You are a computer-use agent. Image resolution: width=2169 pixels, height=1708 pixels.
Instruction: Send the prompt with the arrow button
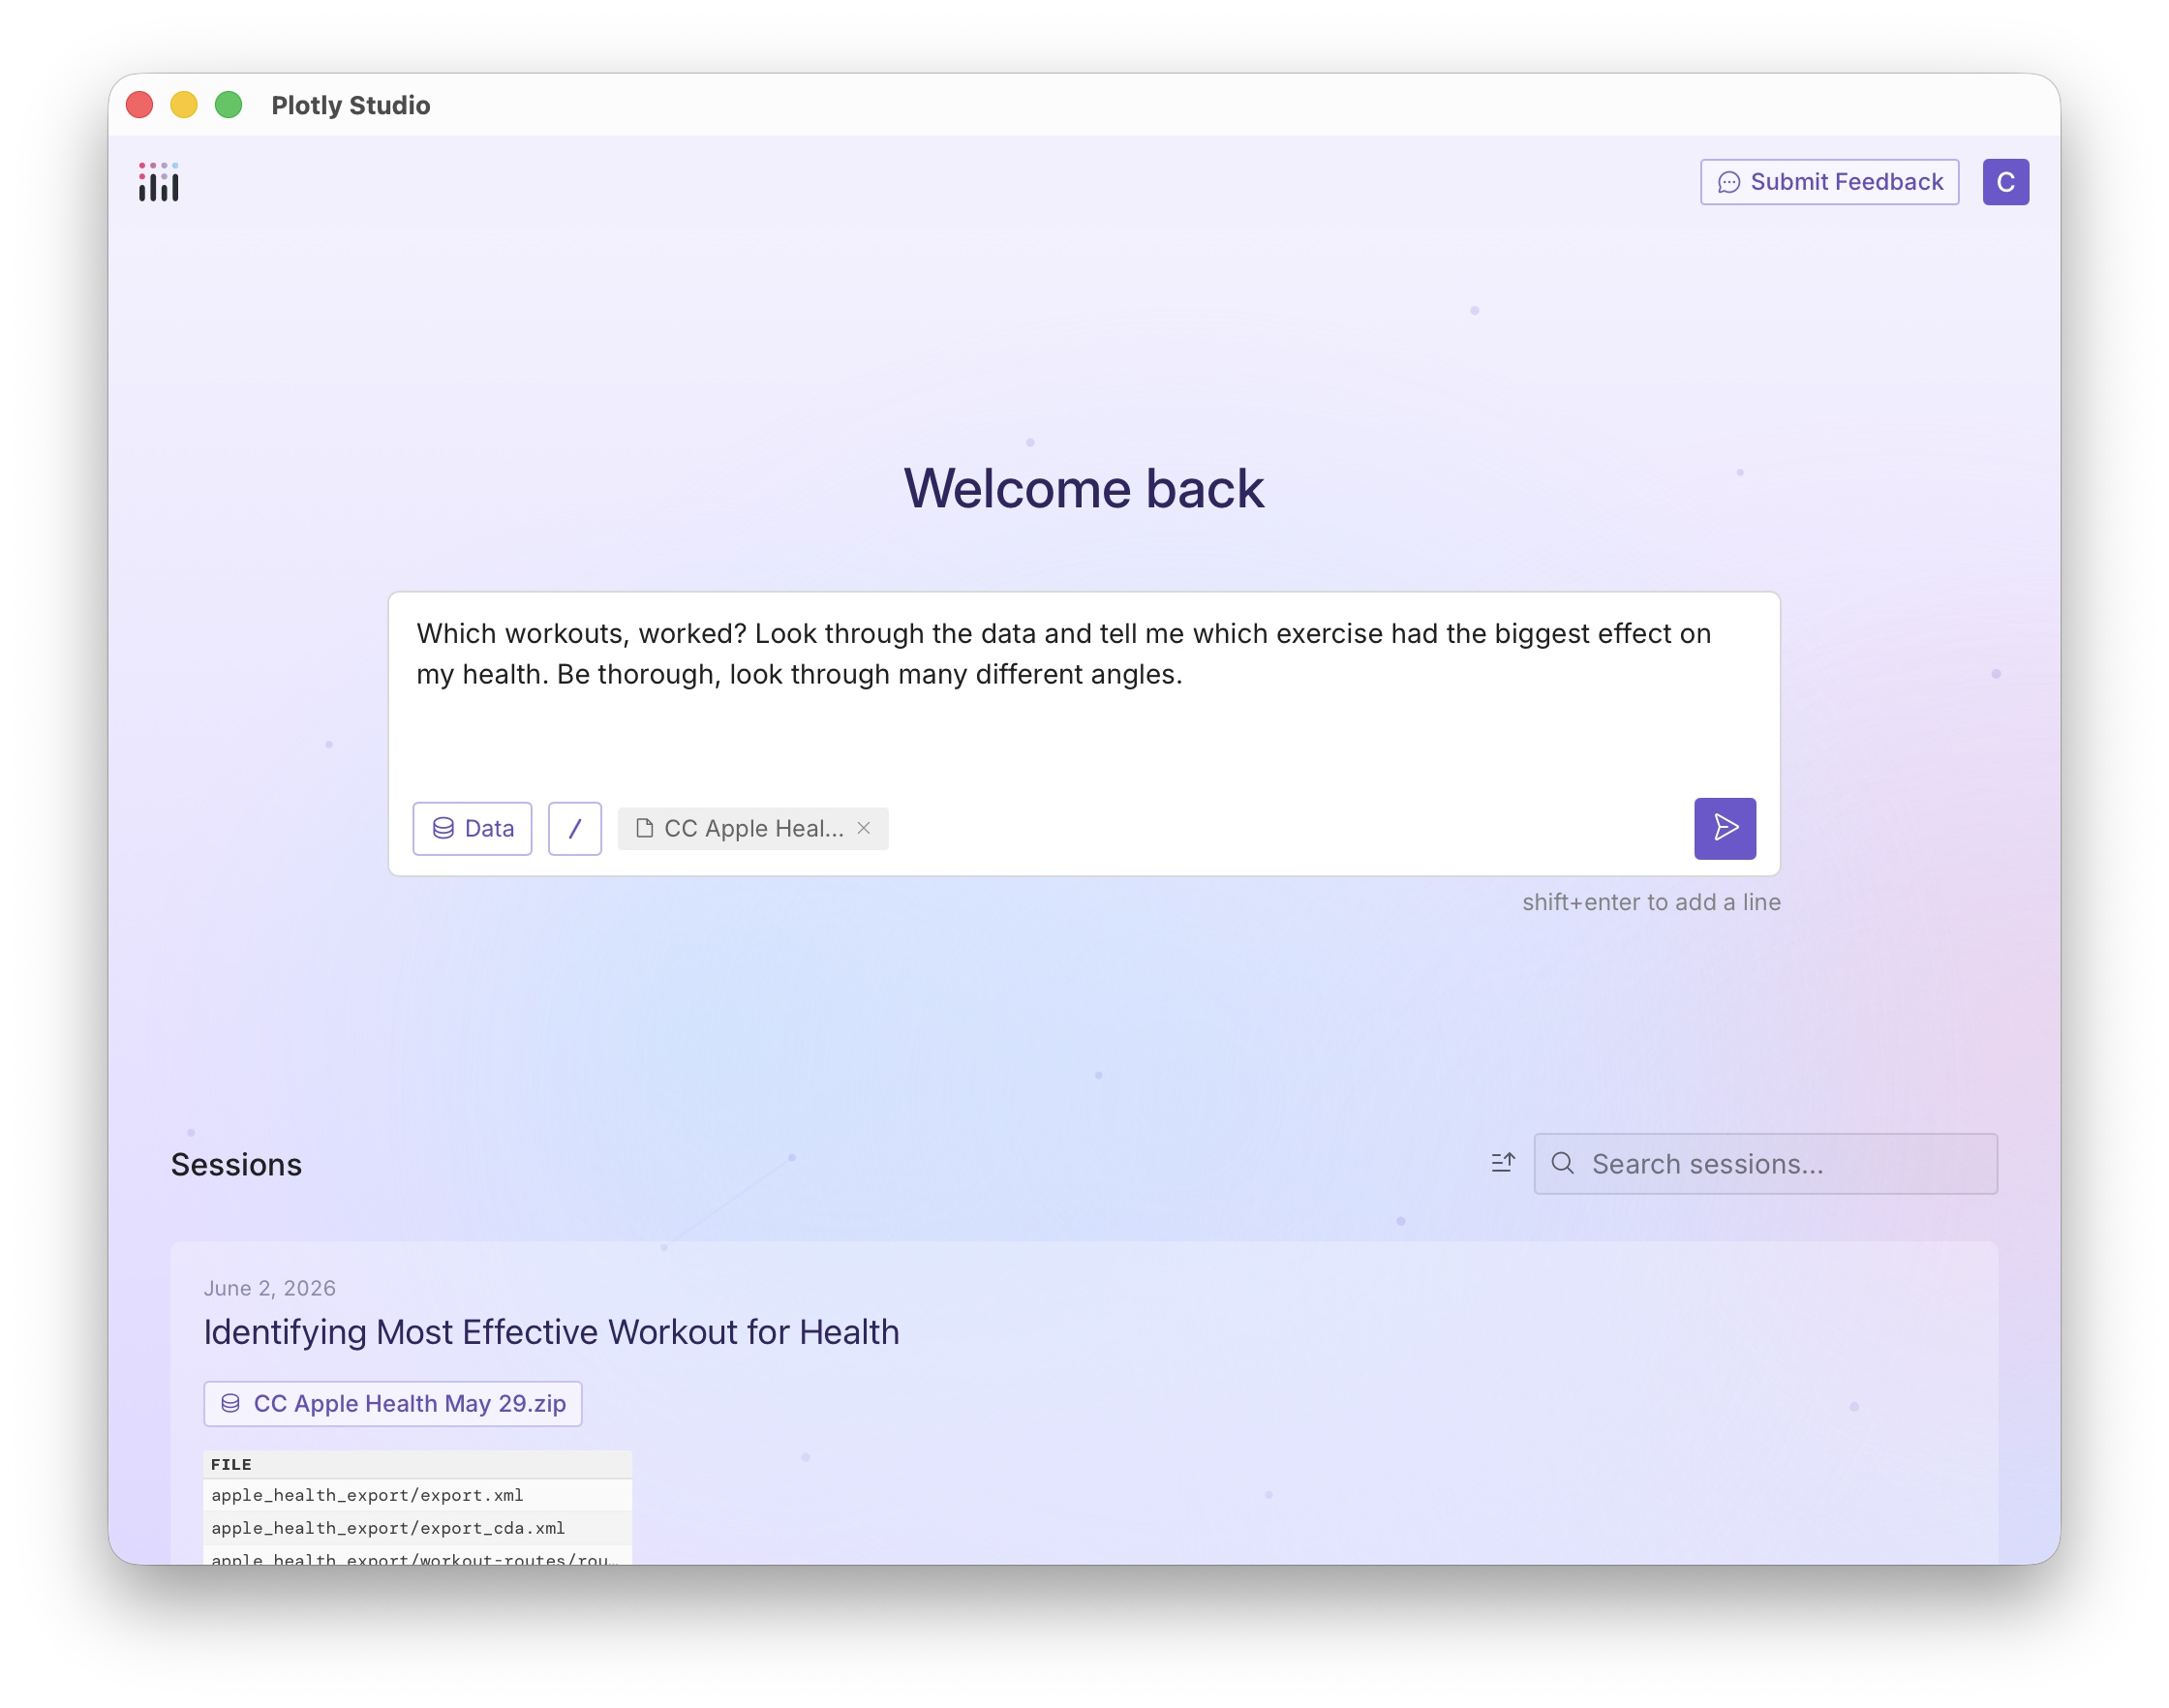[x=1725, y=828]
